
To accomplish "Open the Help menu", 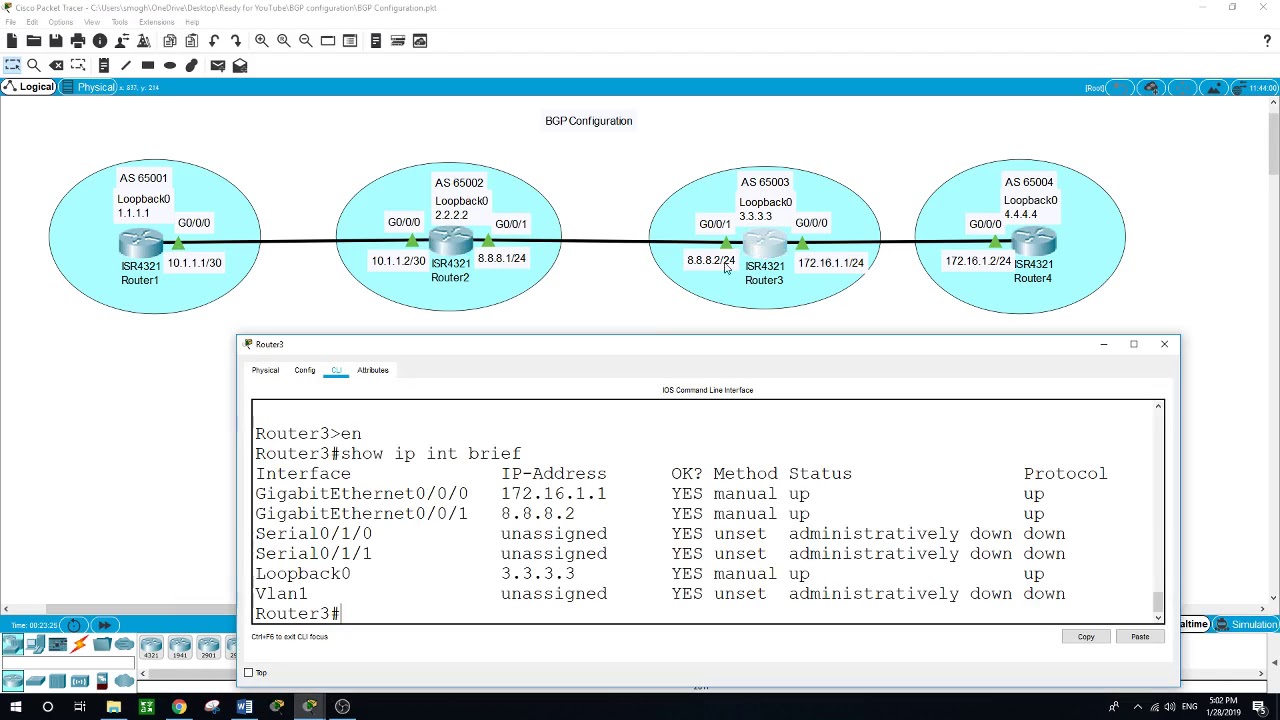I will 192,22.
